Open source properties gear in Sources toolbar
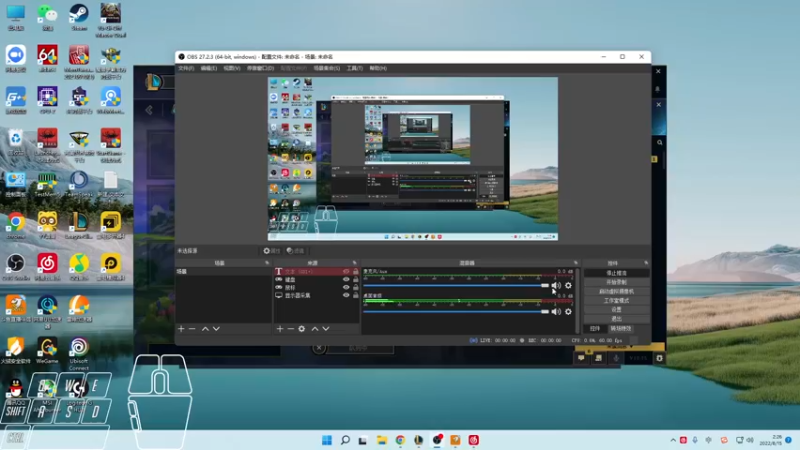 coord(301,328)
